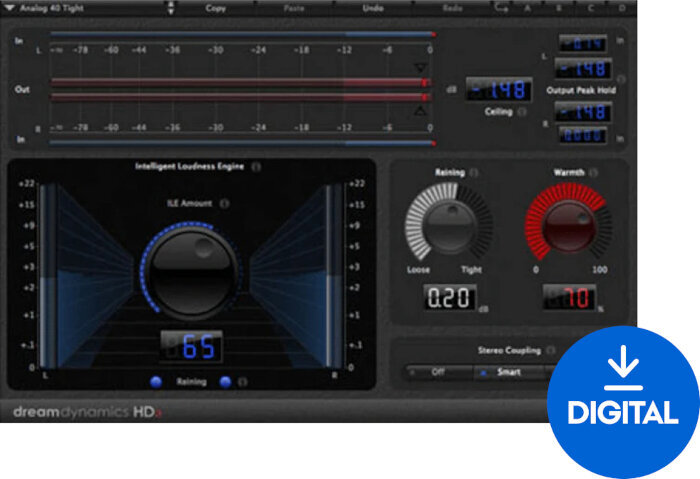Select comparison slot D
The height and width of the screenshot is (479, 700).
[x=622, y=8]
